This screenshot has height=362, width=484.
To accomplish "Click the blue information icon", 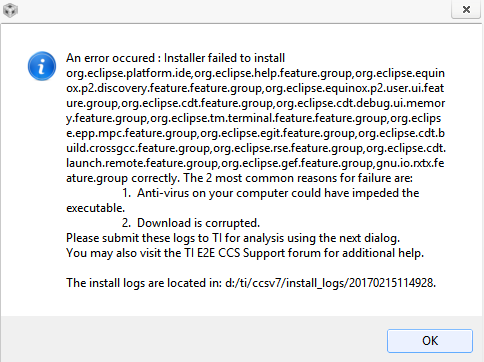I will (x=42, y=66).
